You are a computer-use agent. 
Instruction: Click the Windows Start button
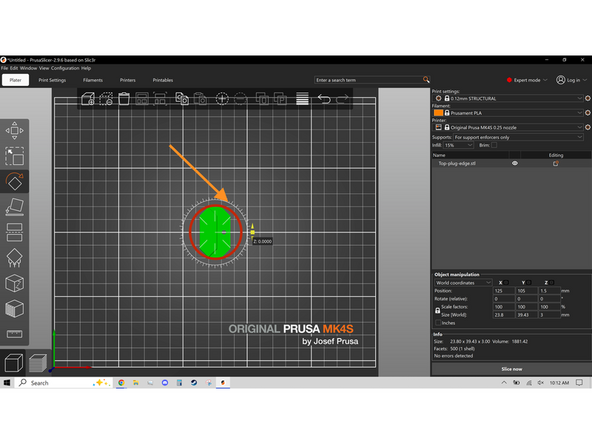point(7,383)
